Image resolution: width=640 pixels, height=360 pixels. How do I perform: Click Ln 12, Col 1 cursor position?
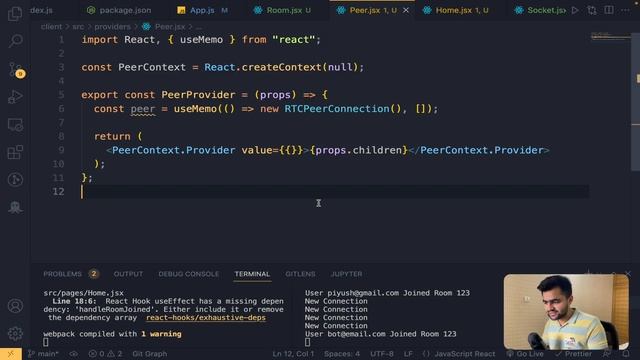[x=293, y=354]
